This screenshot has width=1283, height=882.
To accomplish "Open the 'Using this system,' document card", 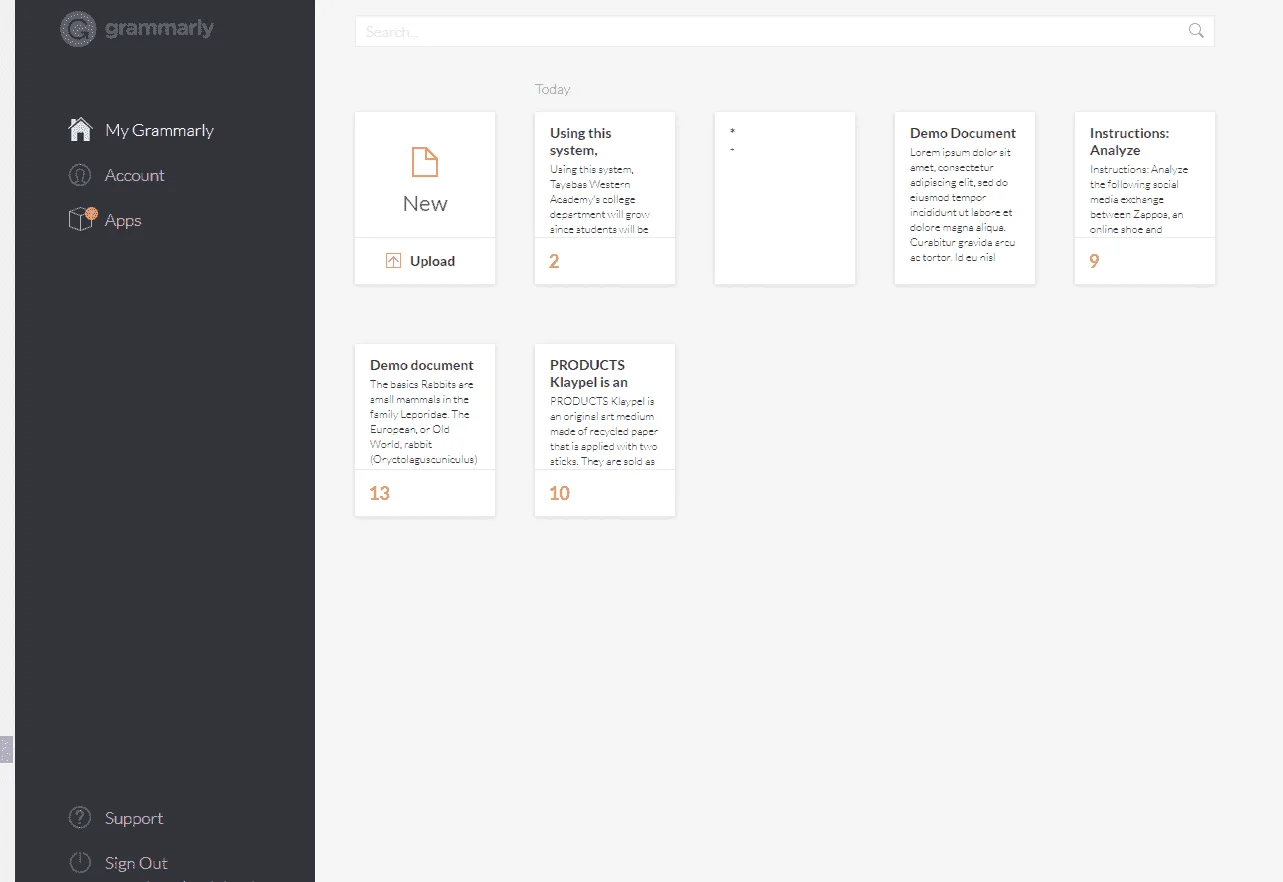I will click(605, 198).
